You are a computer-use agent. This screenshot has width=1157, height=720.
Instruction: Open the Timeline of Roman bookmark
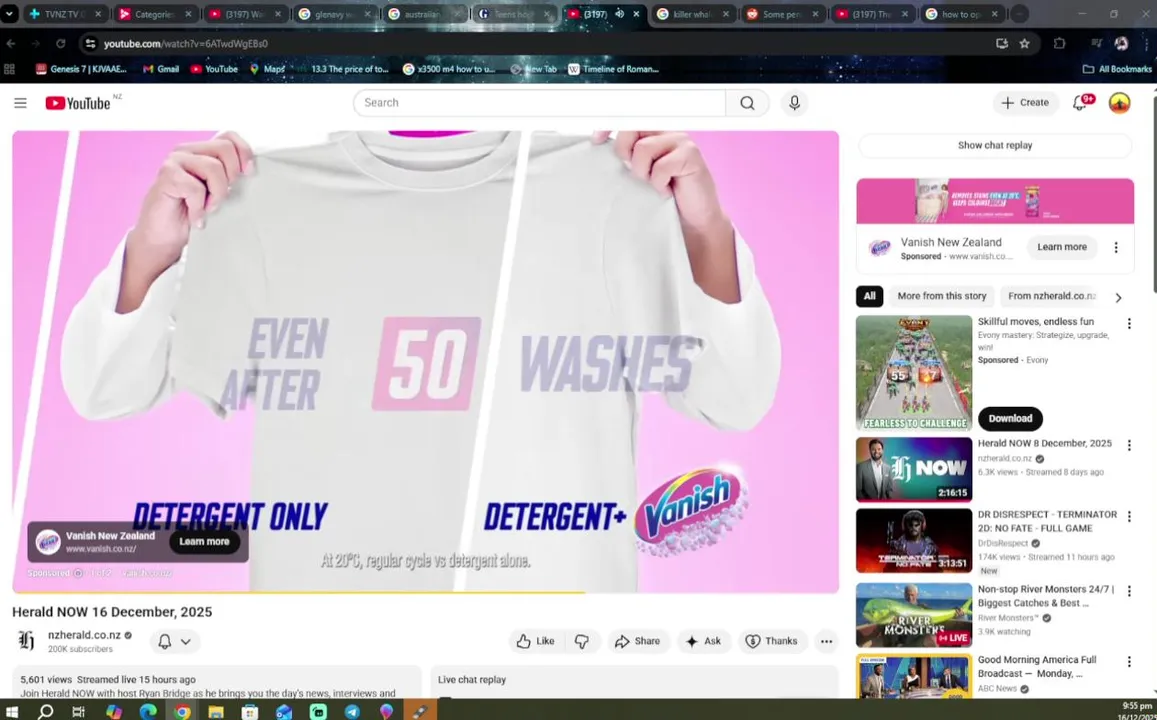coord(613,69)
